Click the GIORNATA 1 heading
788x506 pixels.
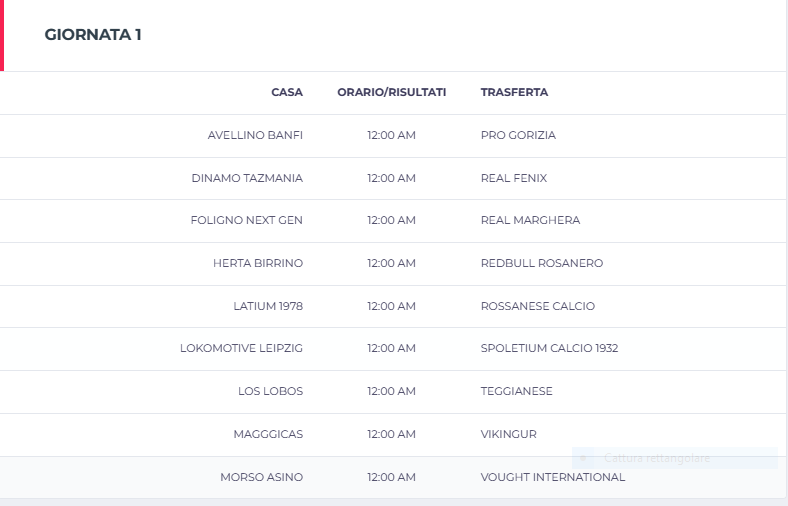click(x=93, y=35)
